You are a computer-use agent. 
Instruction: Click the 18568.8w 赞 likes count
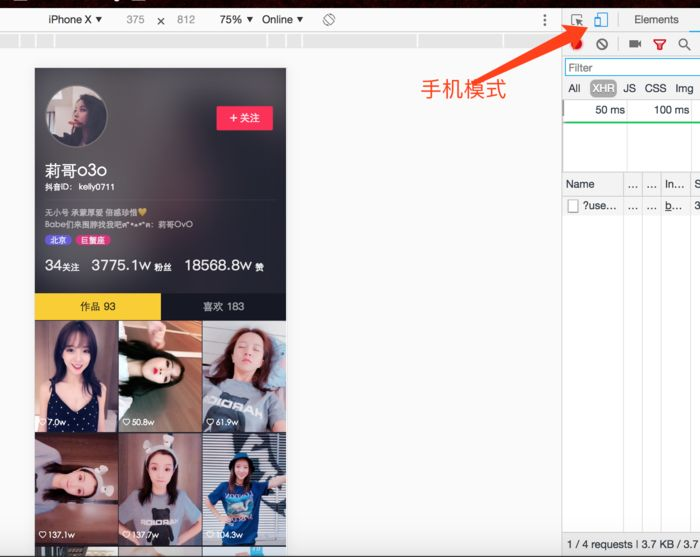(224, 266)
